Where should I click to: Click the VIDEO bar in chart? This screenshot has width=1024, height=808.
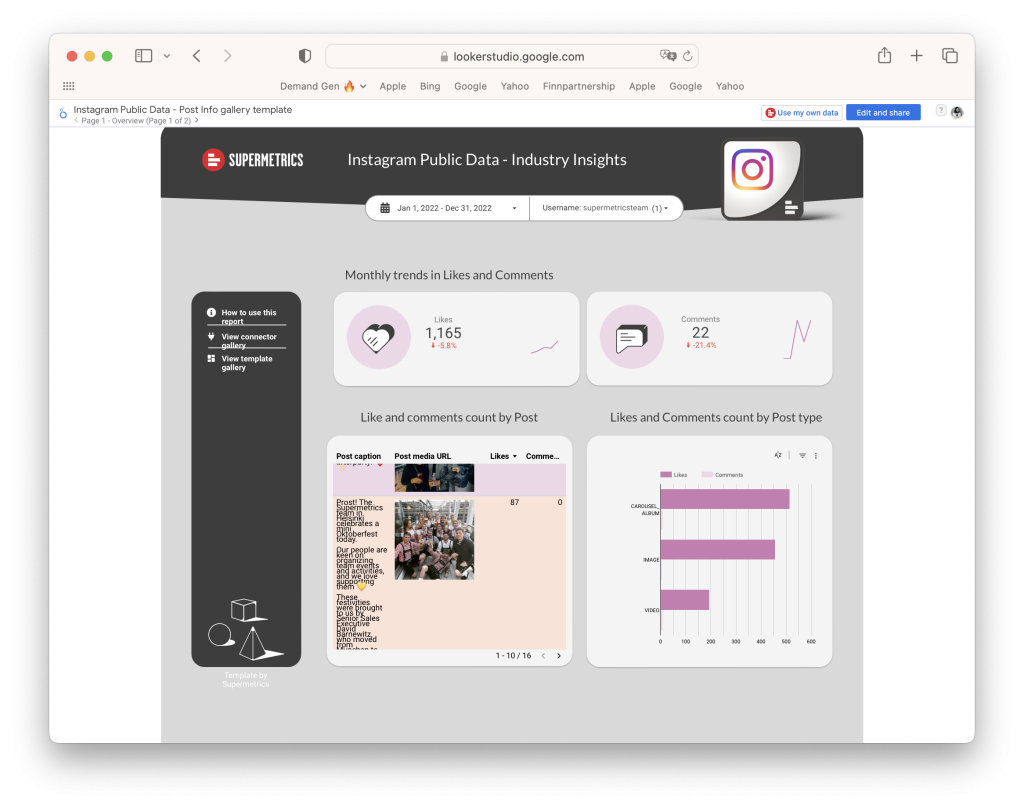click(x=685, y=600)
